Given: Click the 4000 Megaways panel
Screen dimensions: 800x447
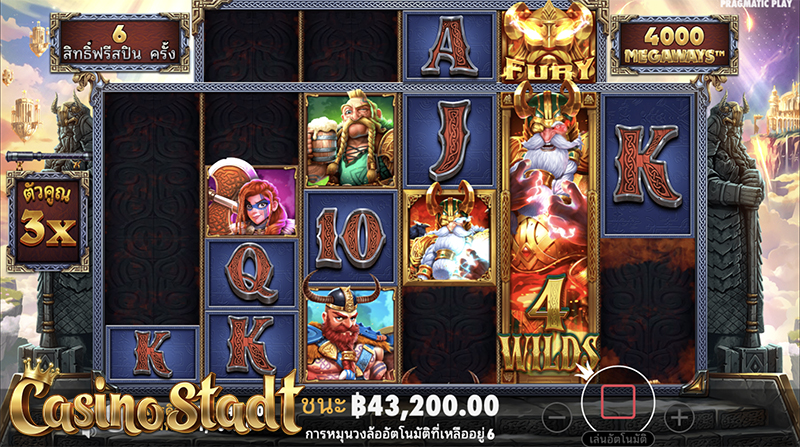Looking at the screenshot, I should (x=674, y=44).
